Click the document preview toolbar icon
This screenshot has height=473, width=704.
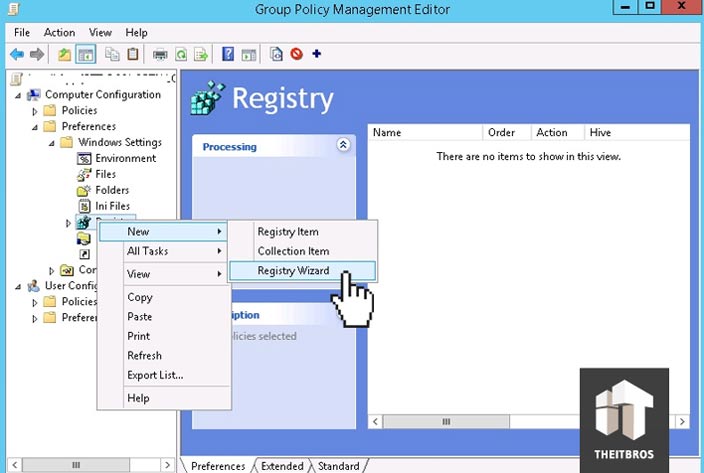276,54
